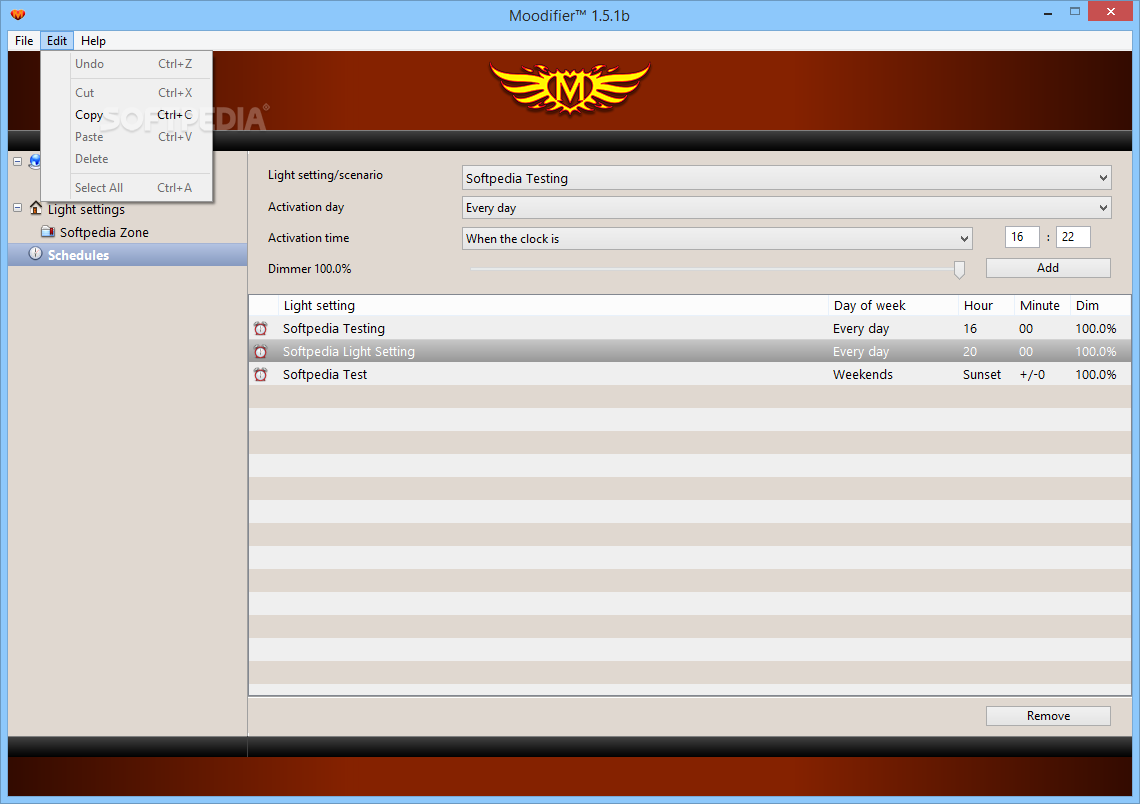This screenshot has height=804, width=1140.
Task: Choose Select All in the Edit menu
Action: point(127,188)
